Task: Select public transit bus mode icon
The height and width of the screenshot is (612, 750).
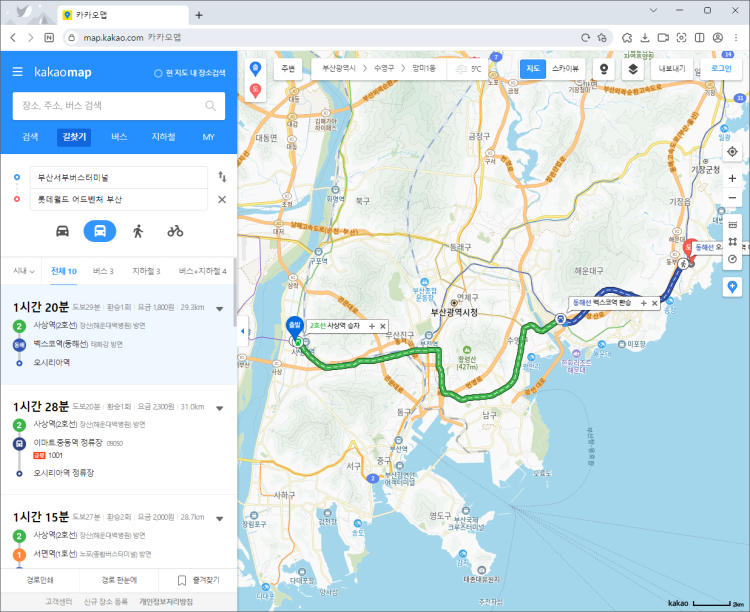Action: tap(99, 231)
